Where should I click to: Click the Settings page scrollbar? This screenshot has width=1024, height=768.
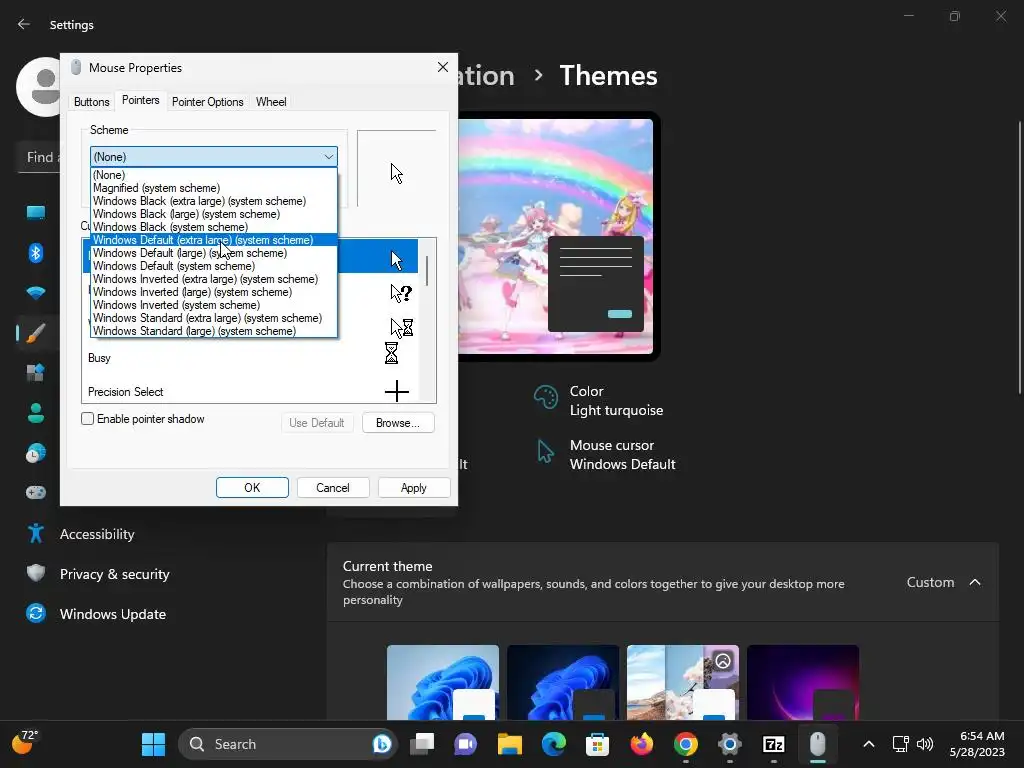click(1019, 258)
